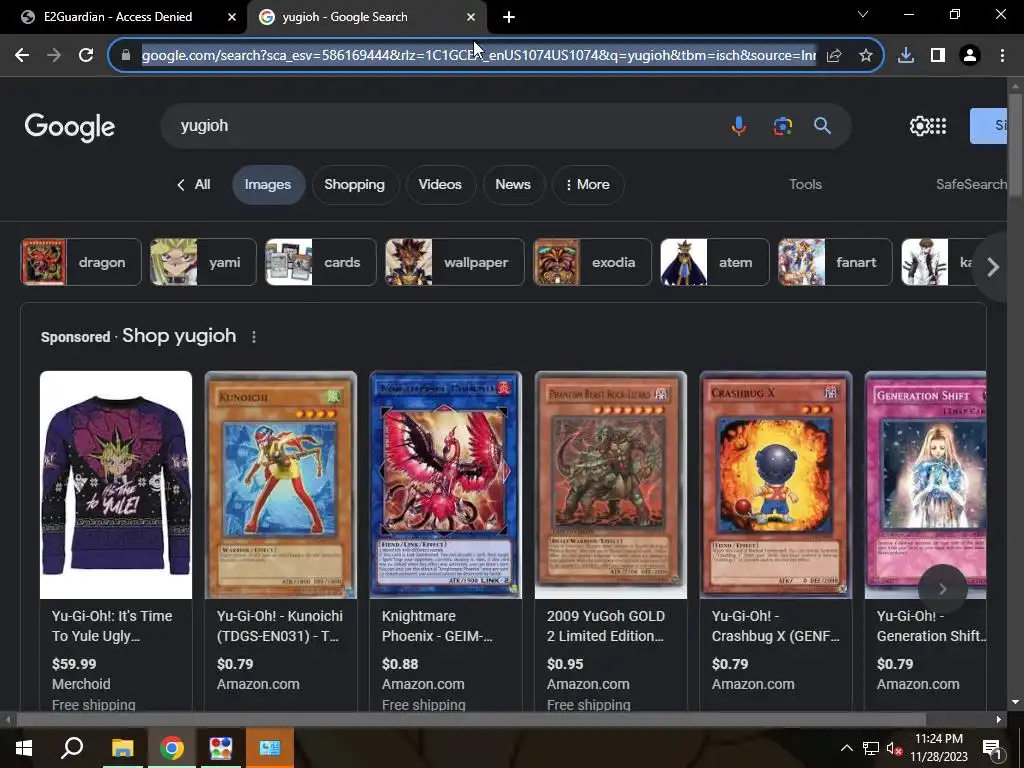Open tab search chevron in title bar
Screen dimensions: 1024x768
pos(863,14)
